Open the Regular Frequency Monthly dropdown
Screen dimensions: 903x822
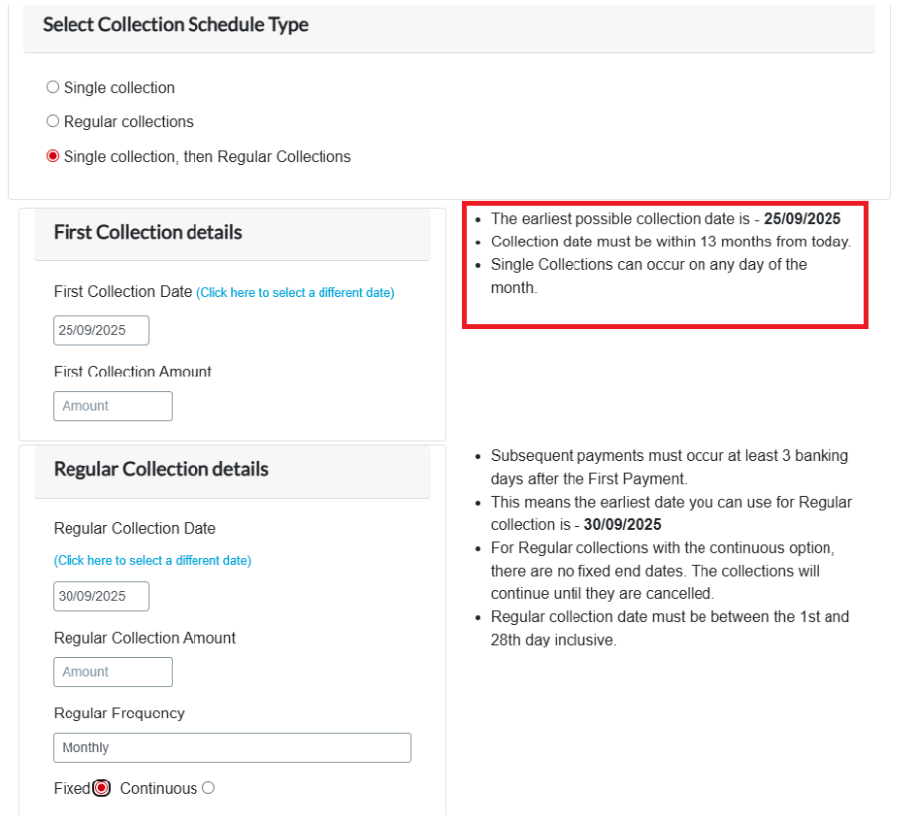[232, 748]
